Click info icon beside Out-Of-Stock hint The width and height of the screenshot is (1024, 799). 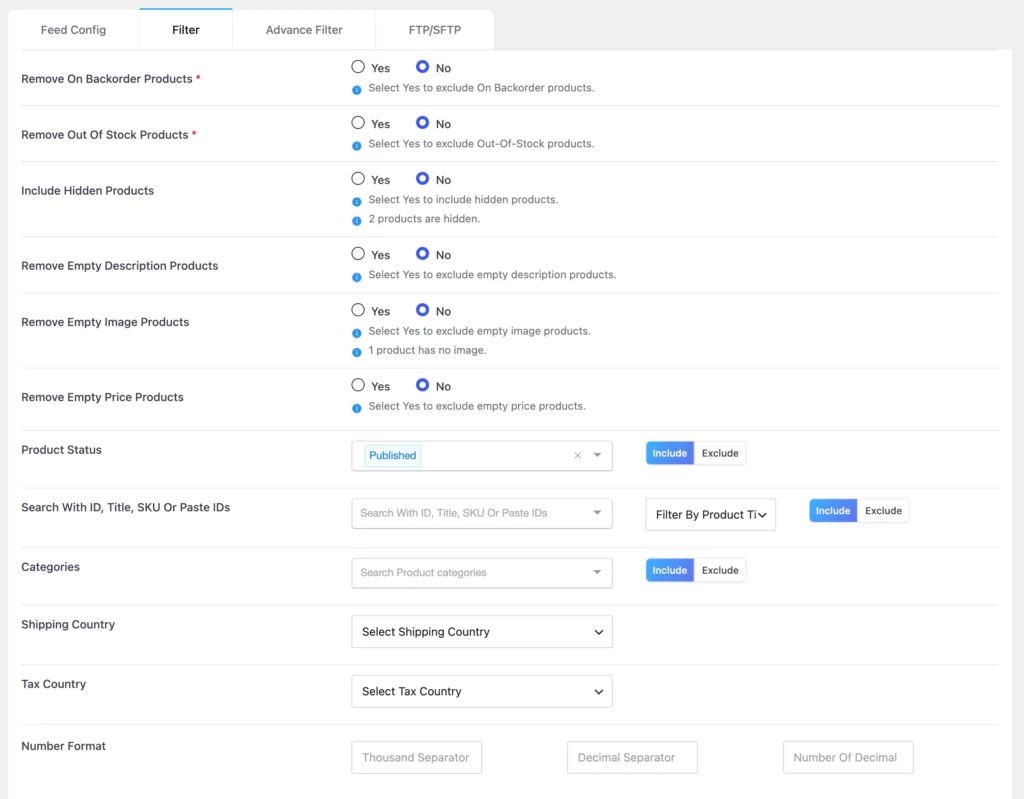point(357,146)
